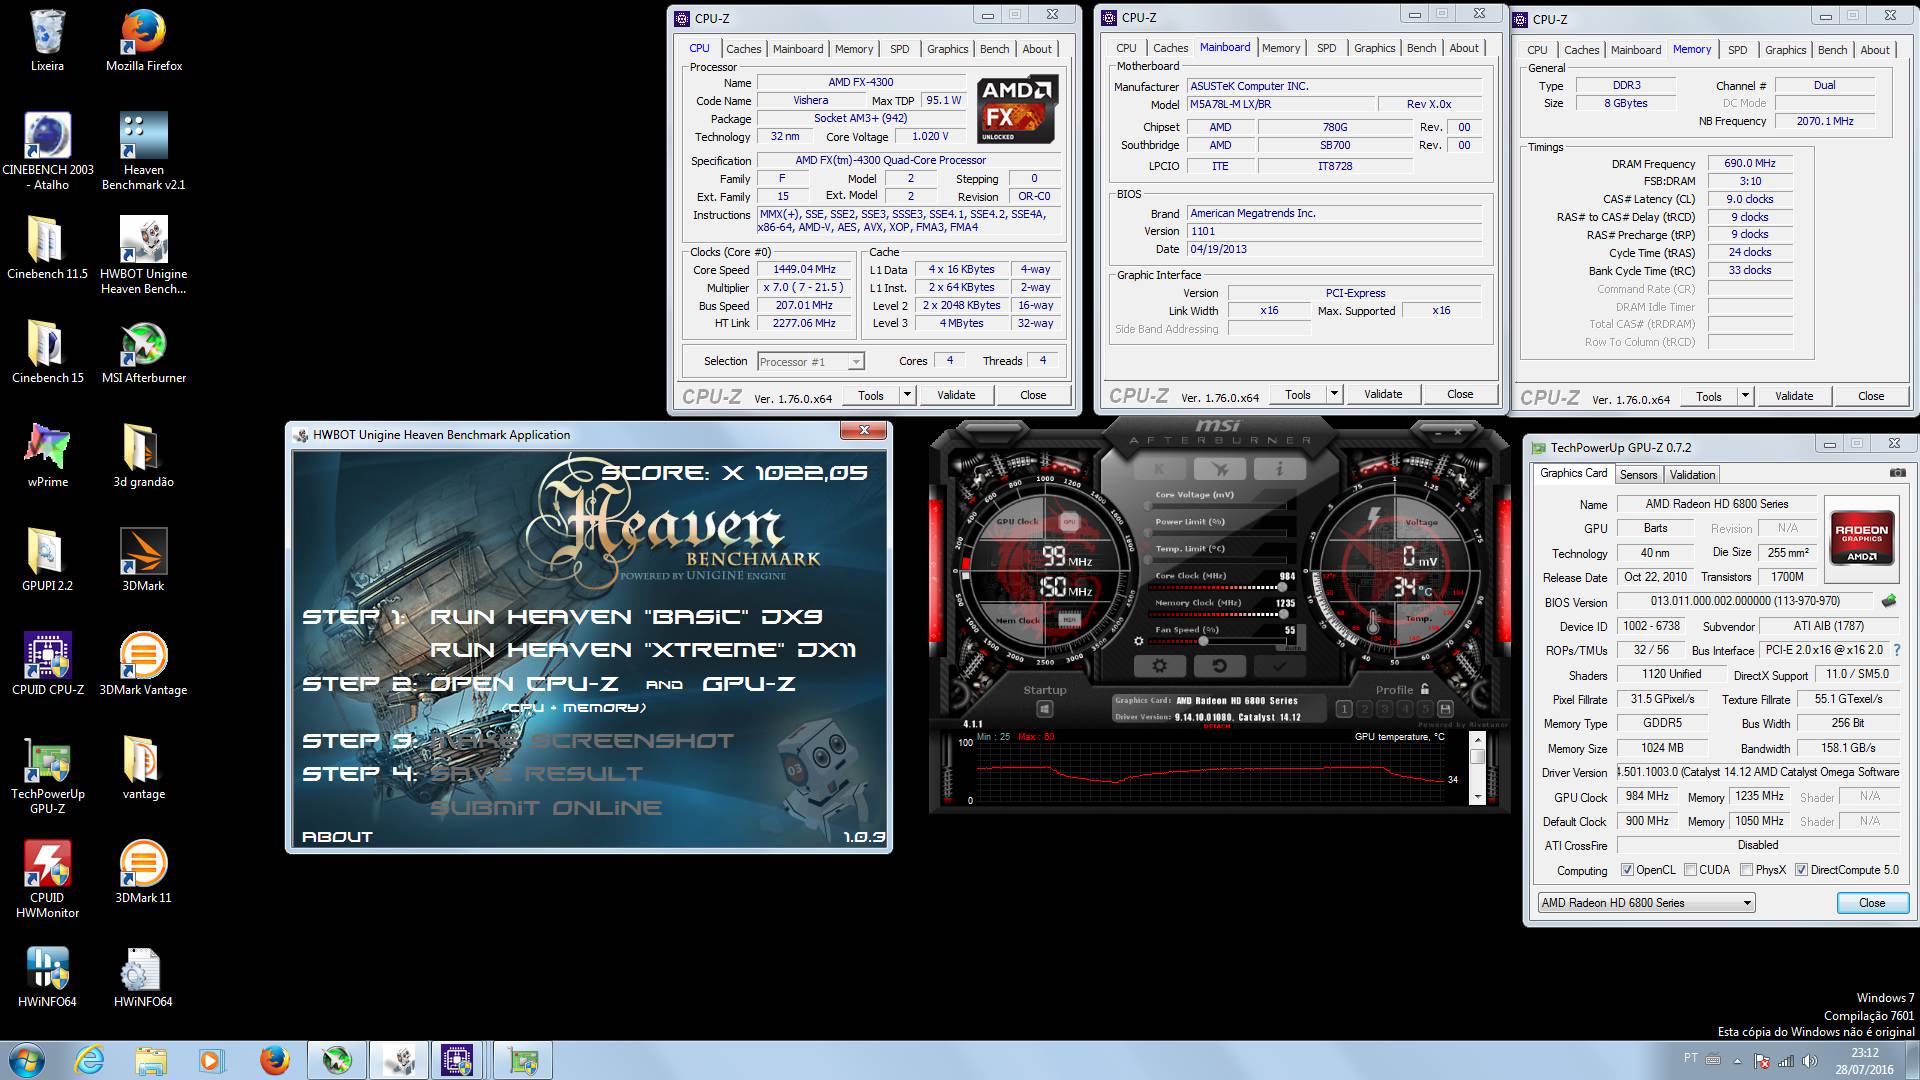Click Run Heaven "Basic" DX9 in HWBOT app

coord(626,617)
